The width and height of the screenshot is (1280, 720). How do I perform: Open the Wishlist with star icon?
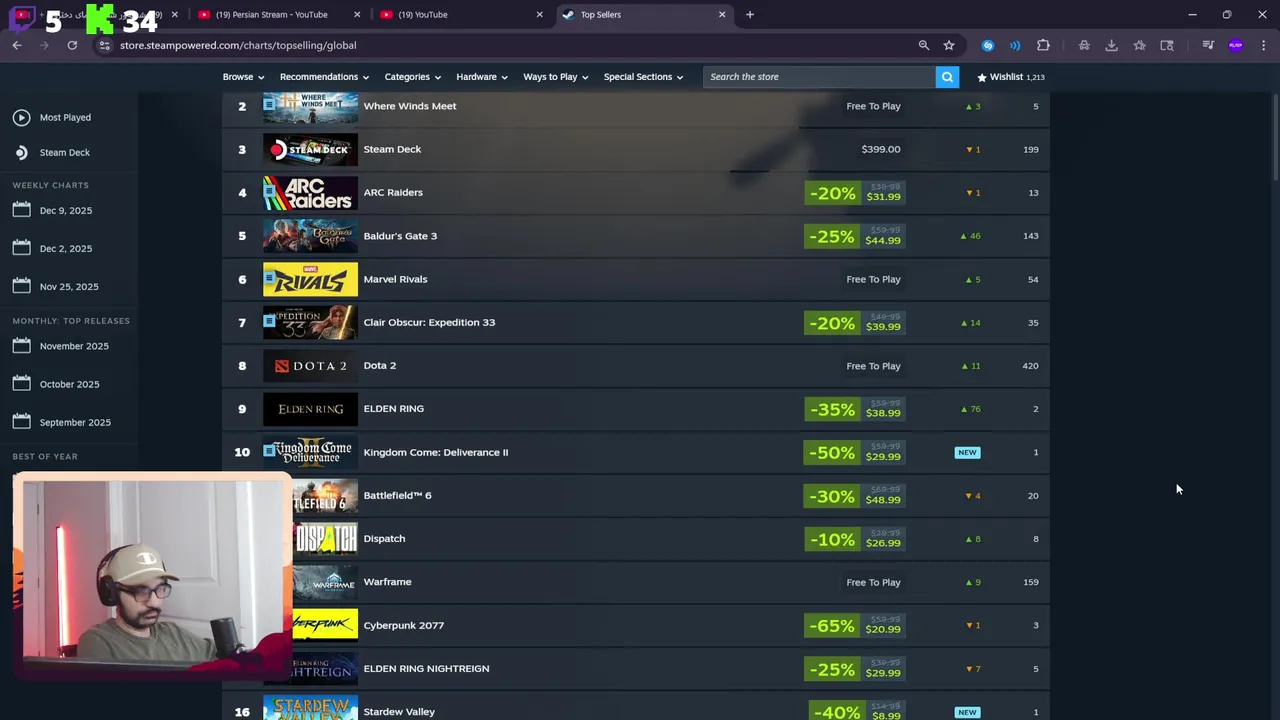coord(1010,77)
